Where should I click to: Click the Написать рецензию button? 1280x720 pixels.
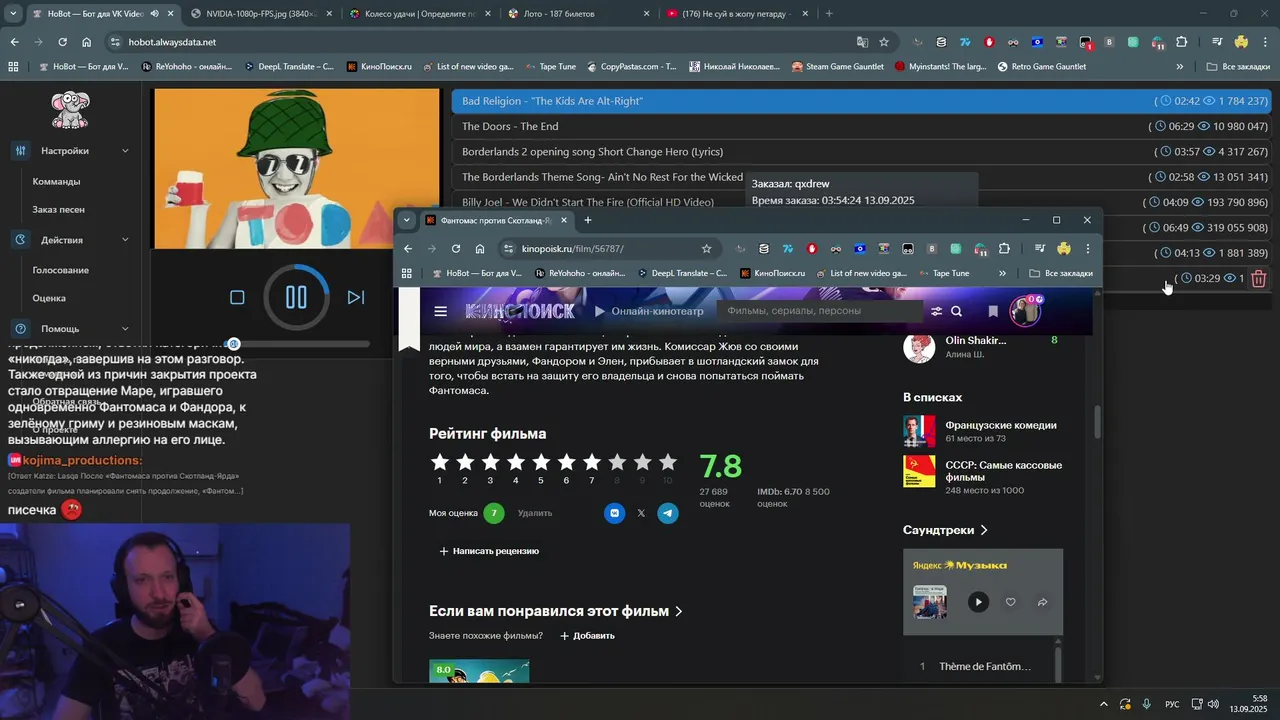[x=489, y=551]
